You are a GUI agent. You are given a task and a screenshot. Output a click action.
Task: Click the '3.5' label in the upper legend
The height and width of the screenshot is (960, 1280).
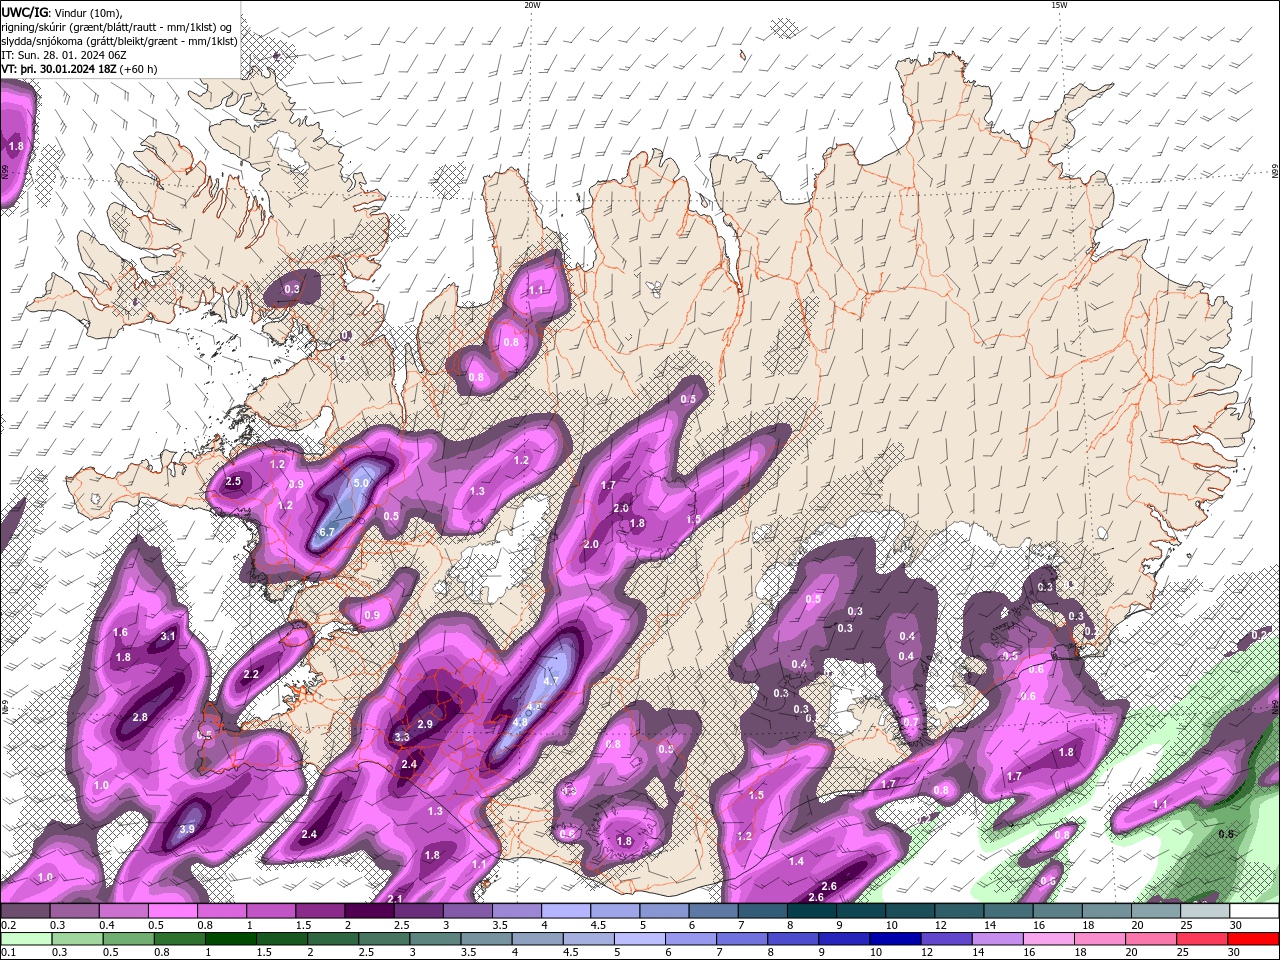(499, 926)
